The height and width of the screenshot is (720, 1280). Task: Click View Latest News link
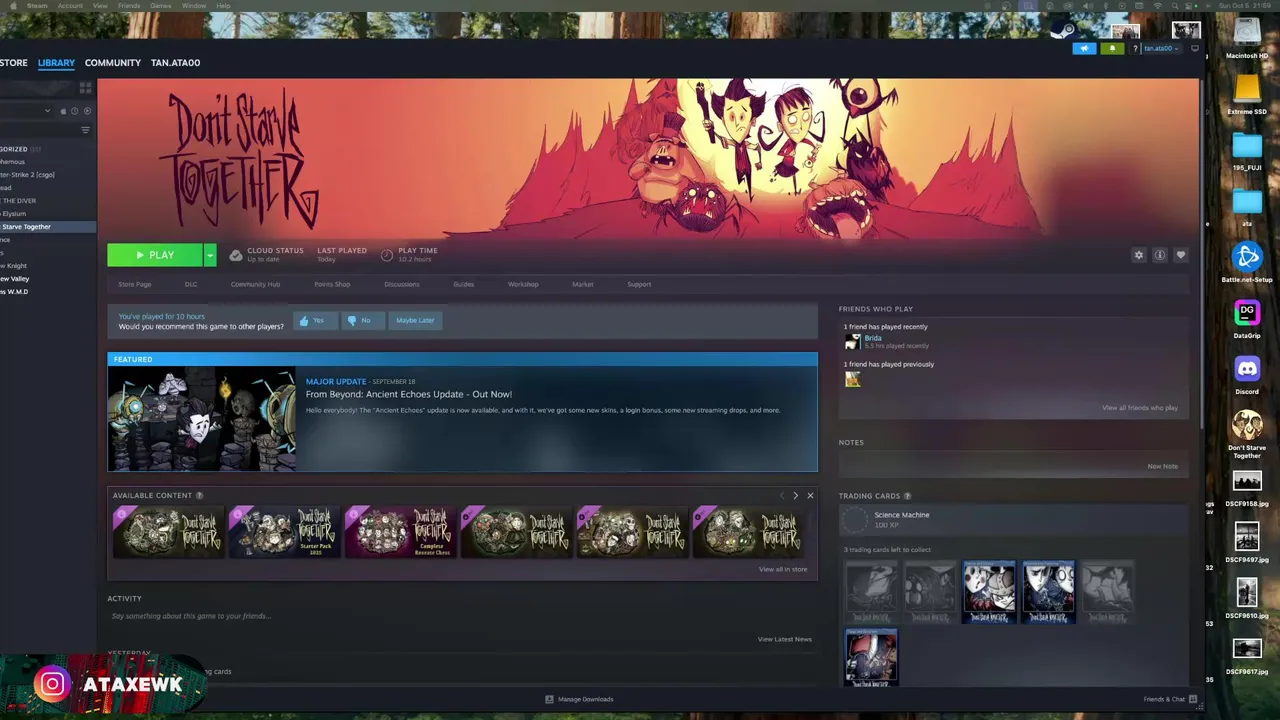(785, 639)
